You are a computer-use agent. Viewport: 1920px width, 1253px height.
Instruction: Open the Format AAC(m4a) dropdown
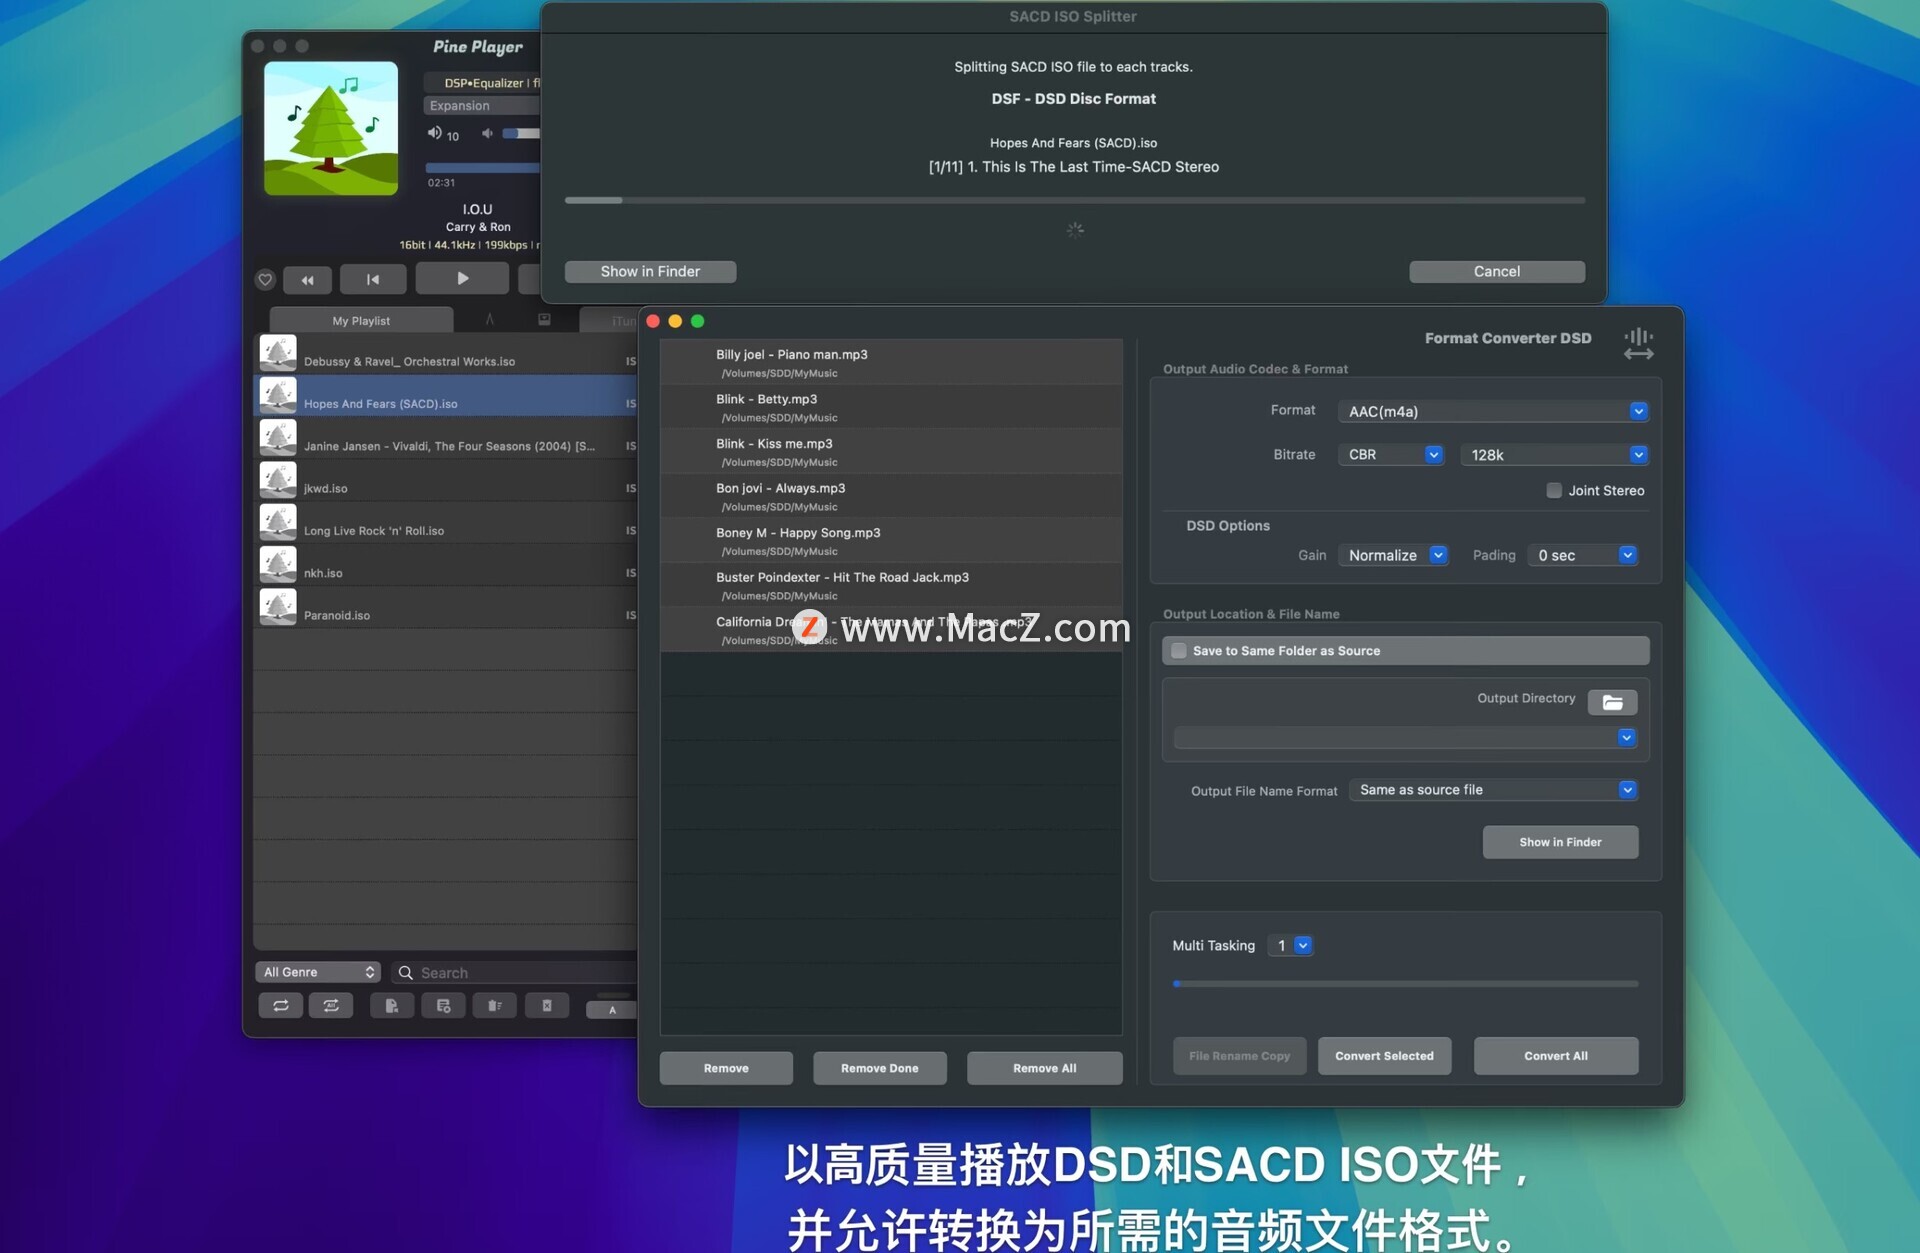1493,411
